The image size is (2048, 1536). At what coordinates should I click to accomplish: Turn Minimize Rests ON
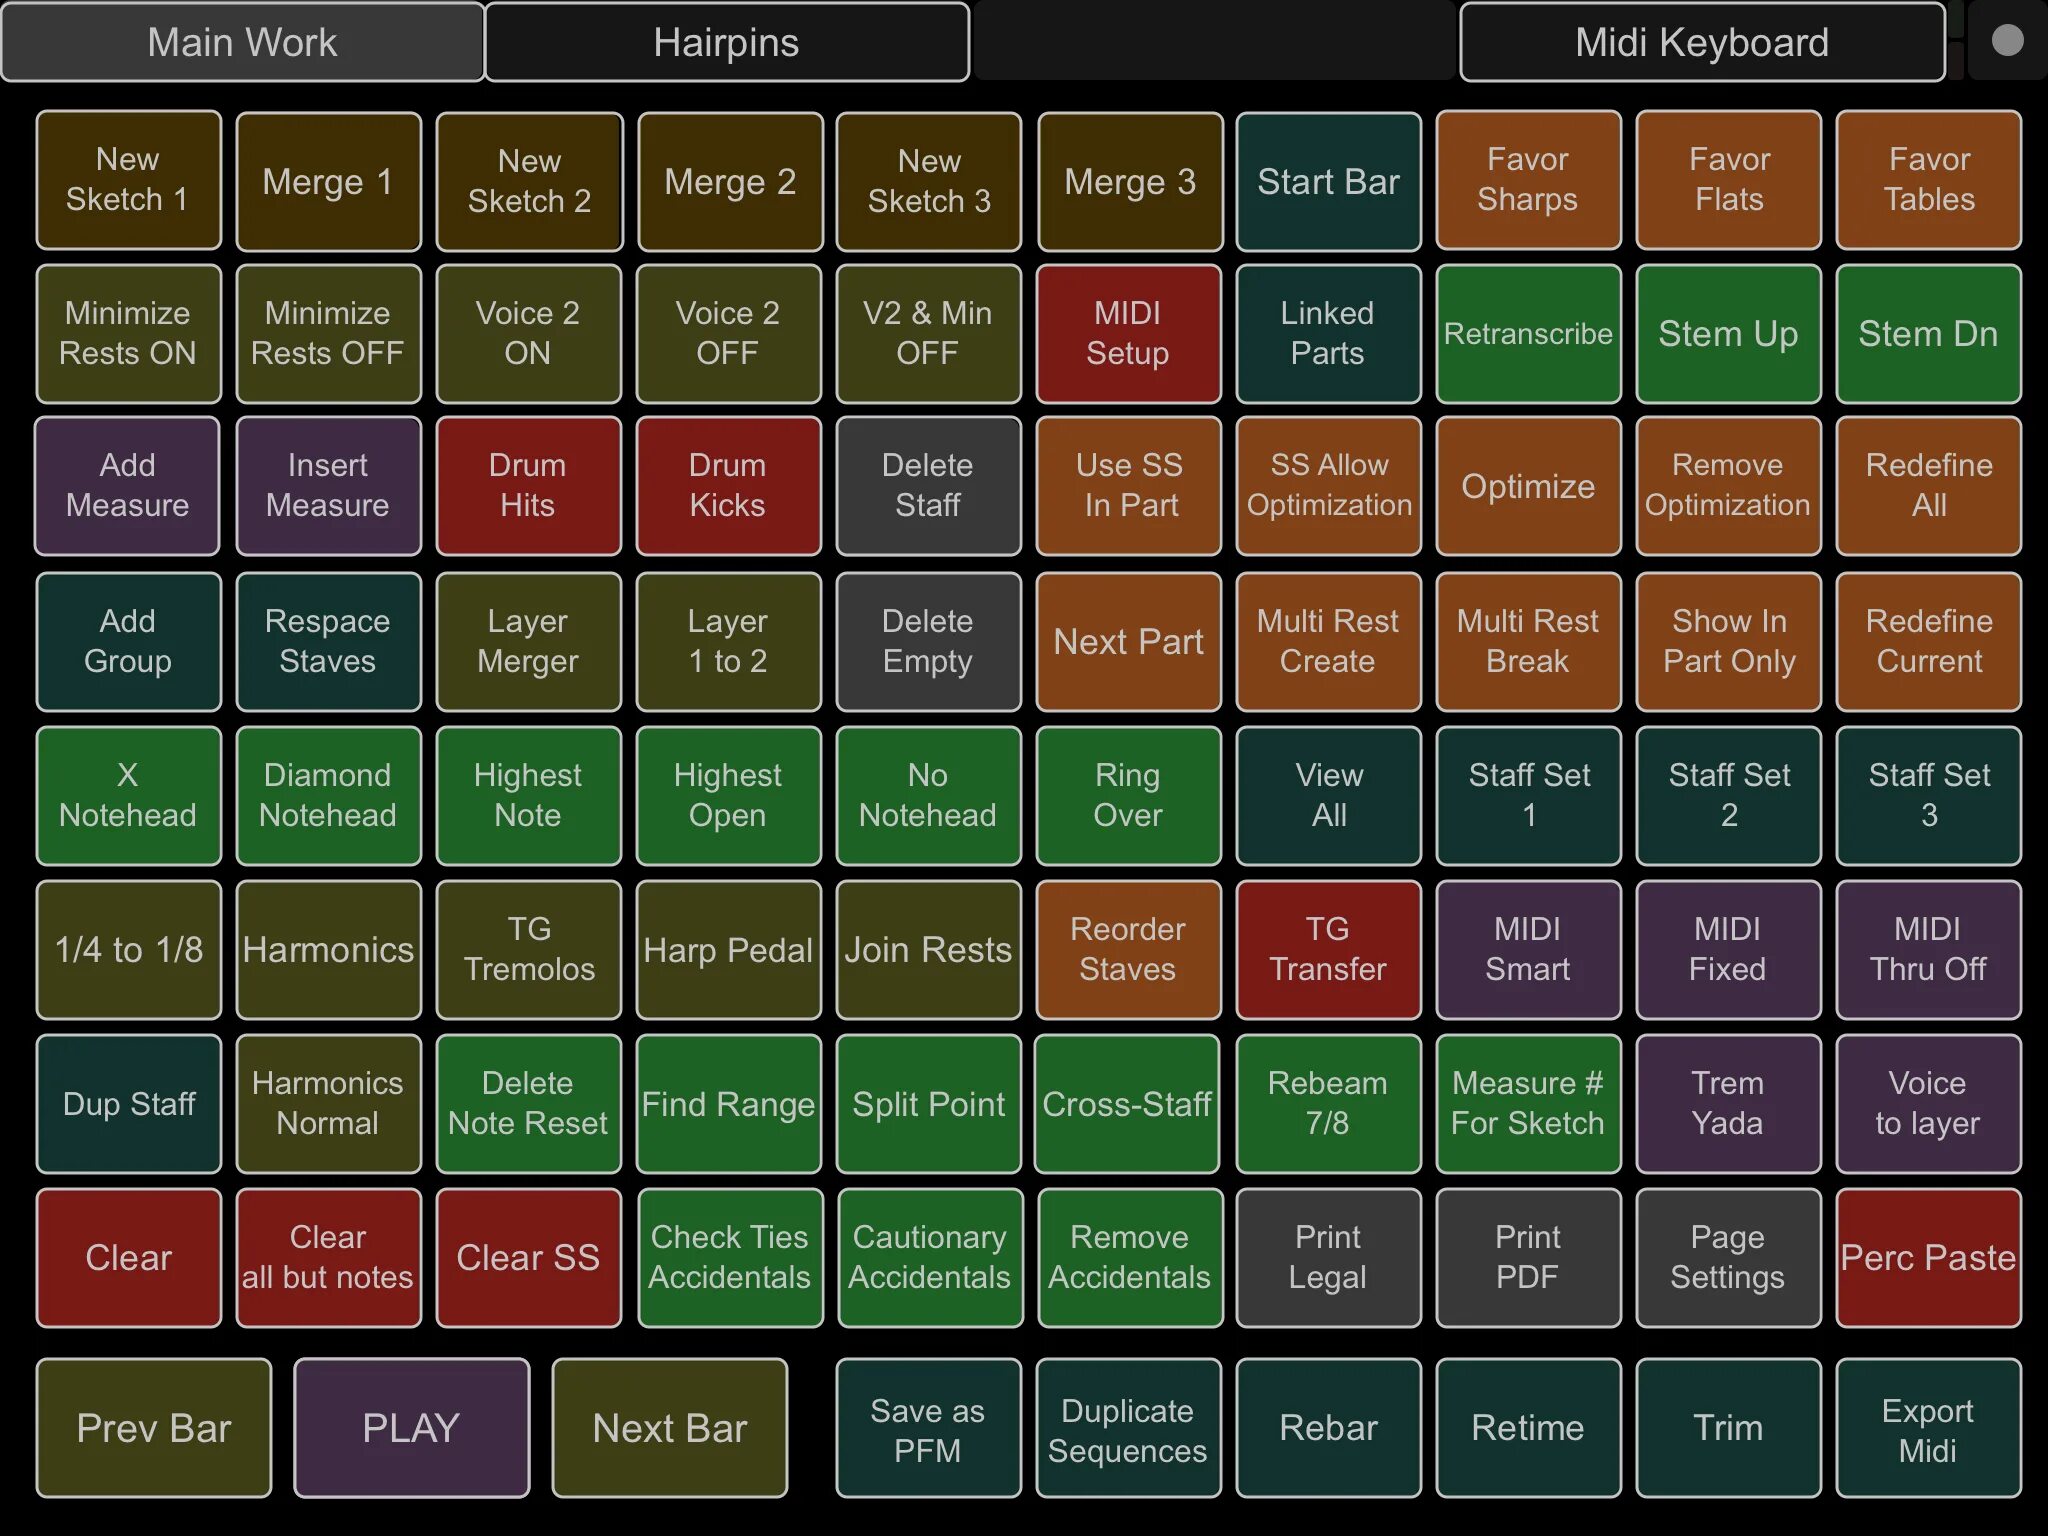point(128,333)
